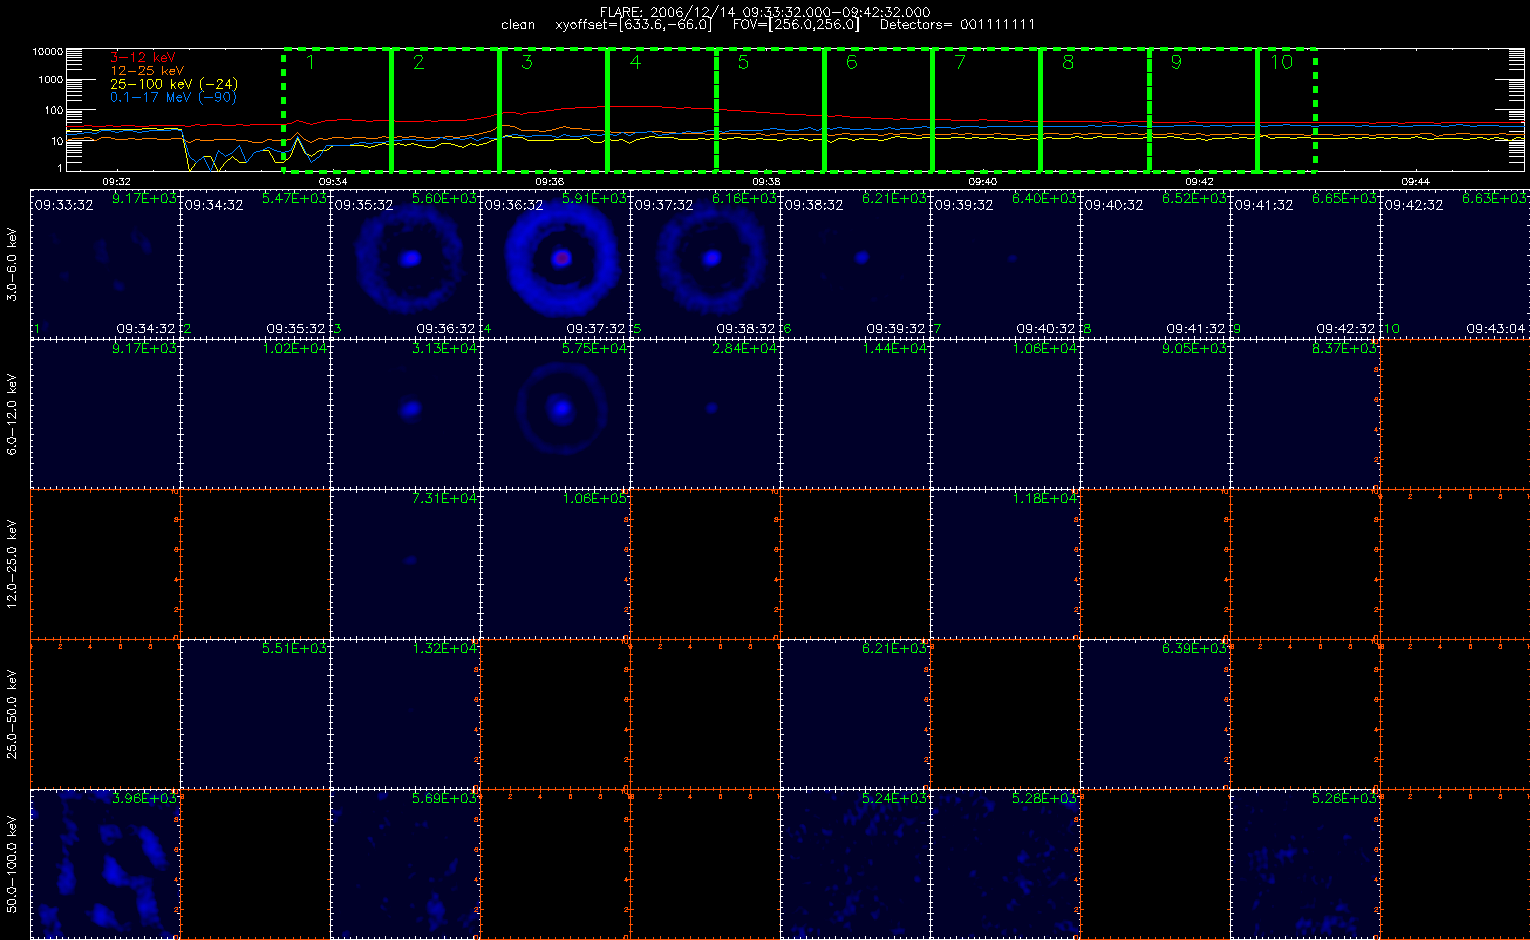Select the 3.0-6.0 keV ring image starting 09:36:32
Screen dimensions: 1530x940
pyautogui.click(x=555, y=263)
